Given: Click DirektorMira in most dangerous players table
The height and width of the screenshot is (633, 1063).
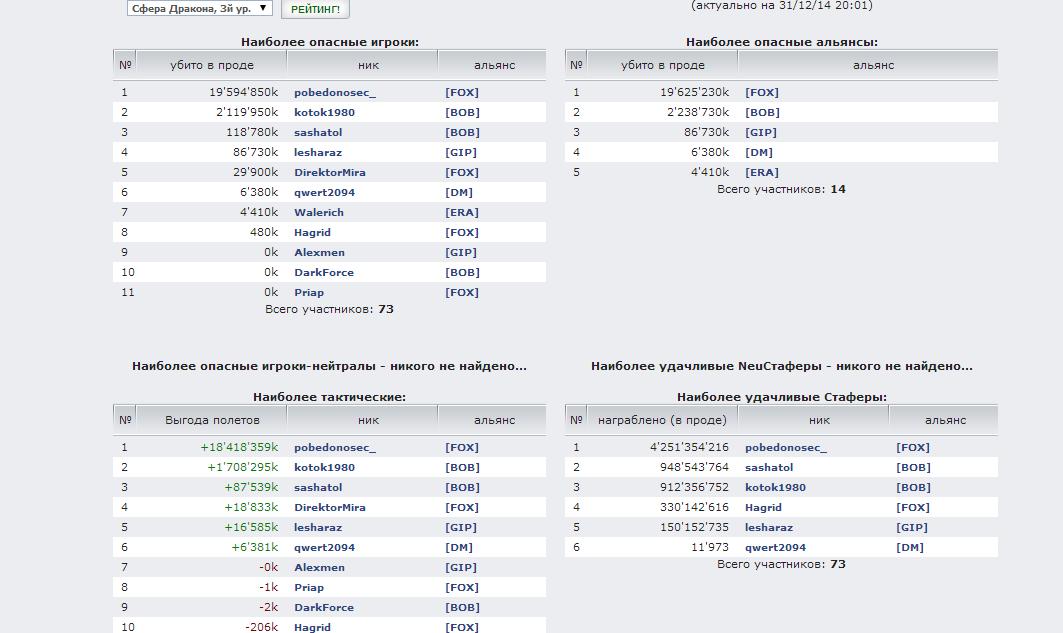Looking at the screenshot, I should tap(329, 172).
